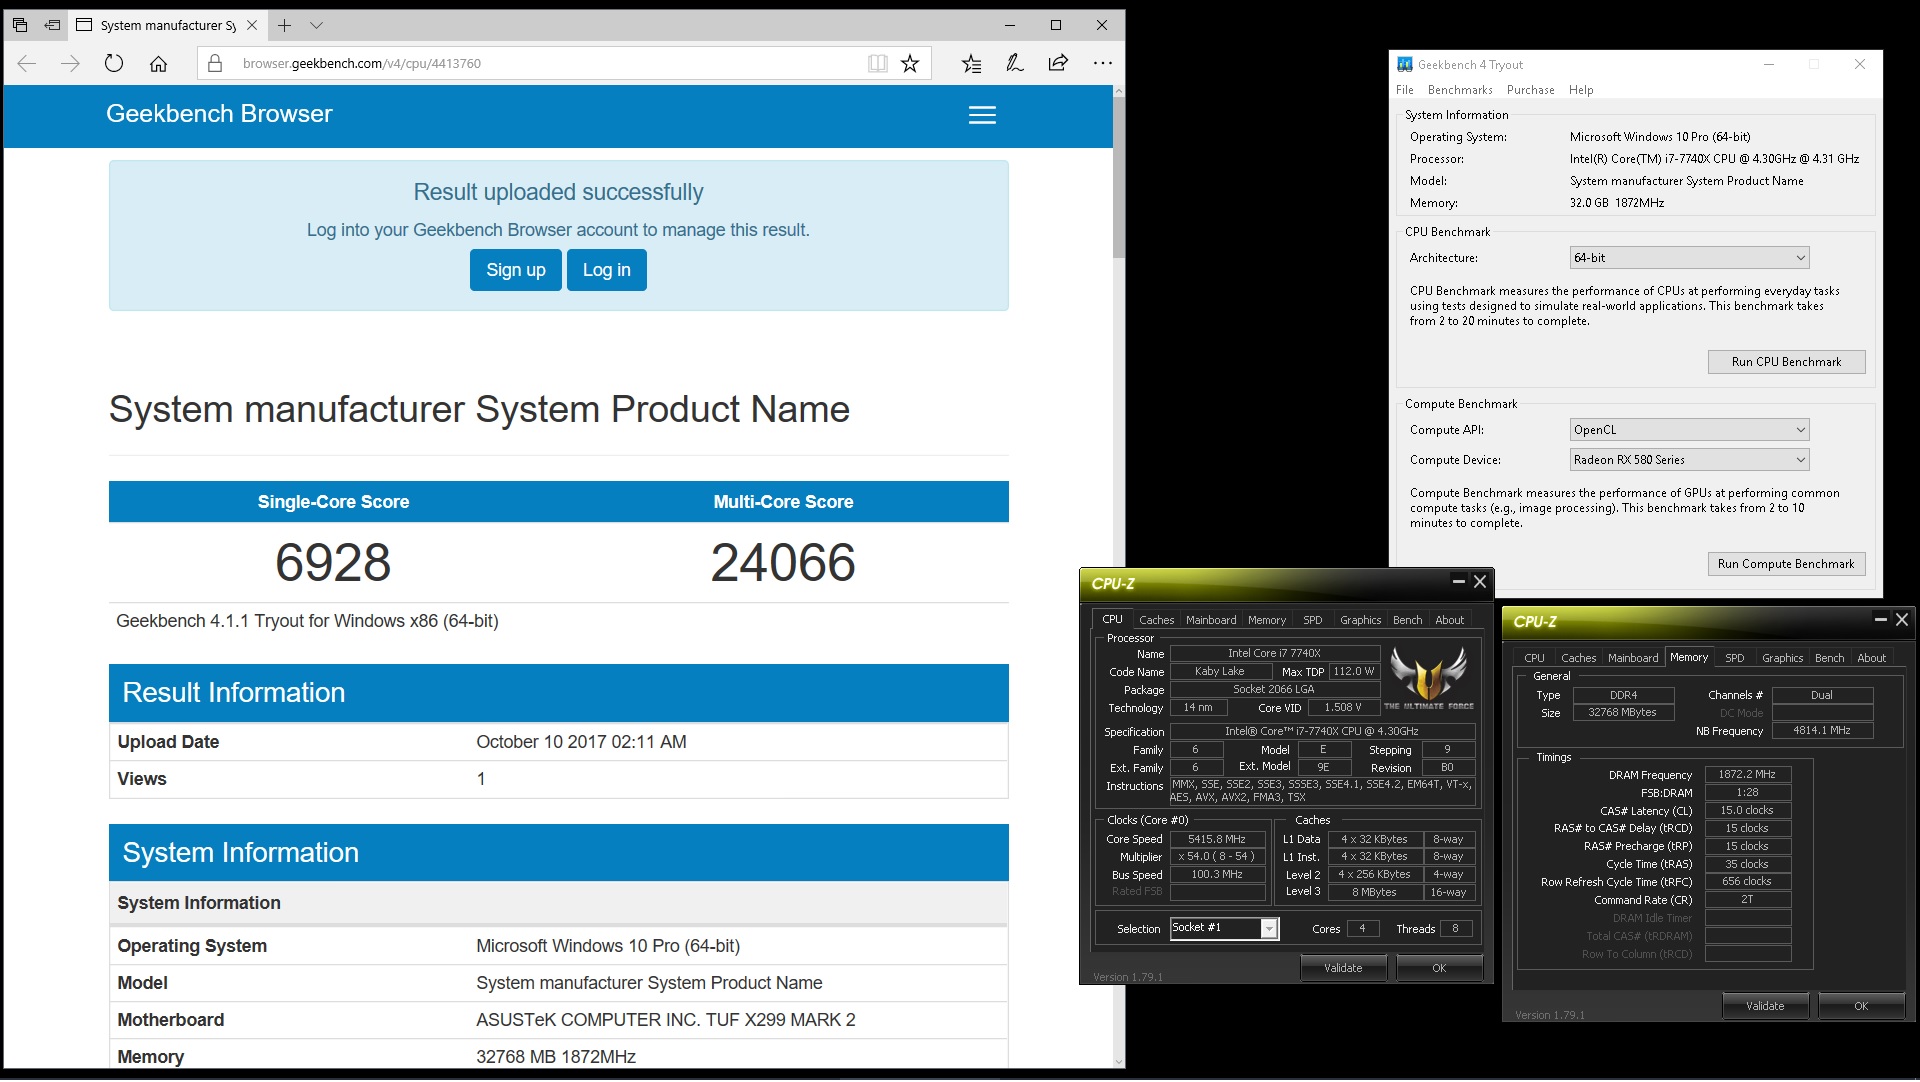The height and width of the screenshot is (1082, 1920).
Task: Click Validate in CPU-Z CPU window
Action: click(1343, 968)
